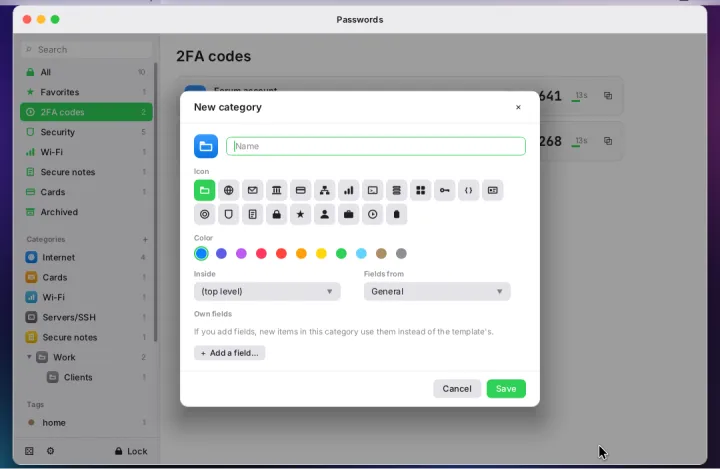Select the signal bars chart icon
The width and height of the screenshot is (720, 469).
(349, 190)
